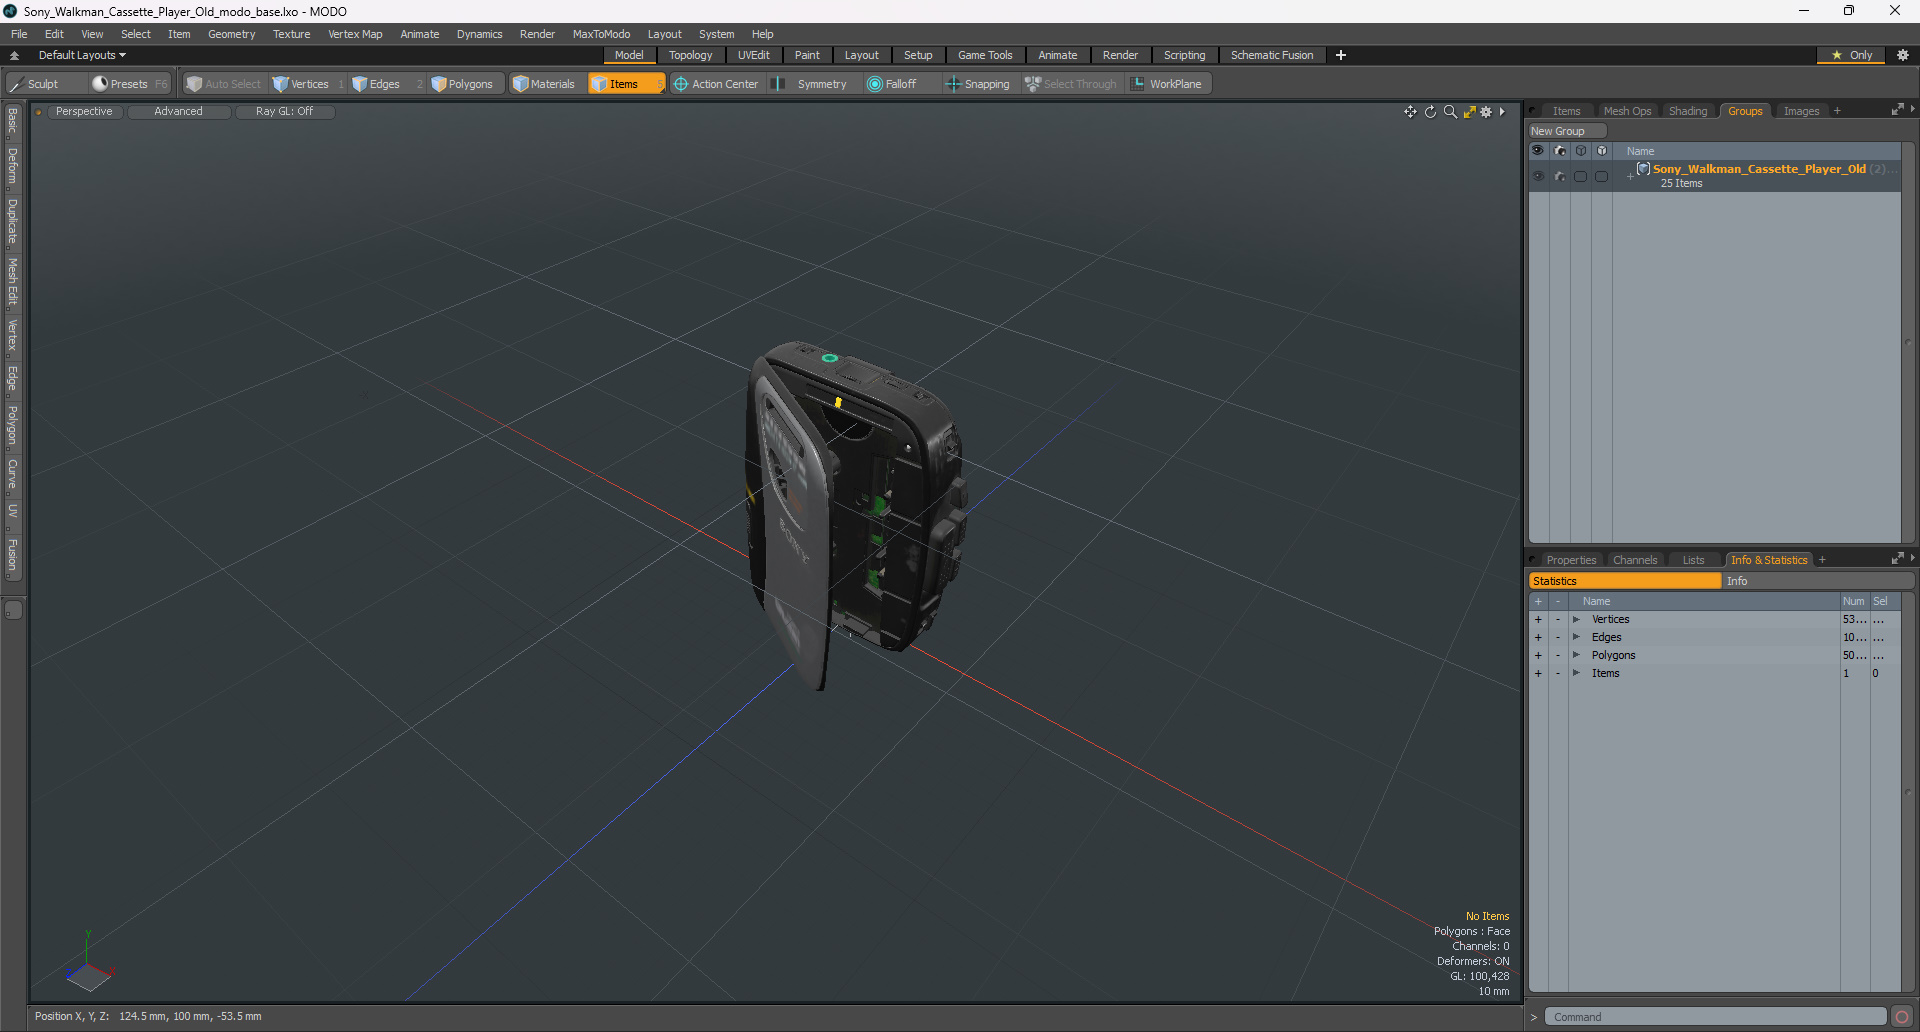Click the Walkman group item icon

pos(1643,169)
